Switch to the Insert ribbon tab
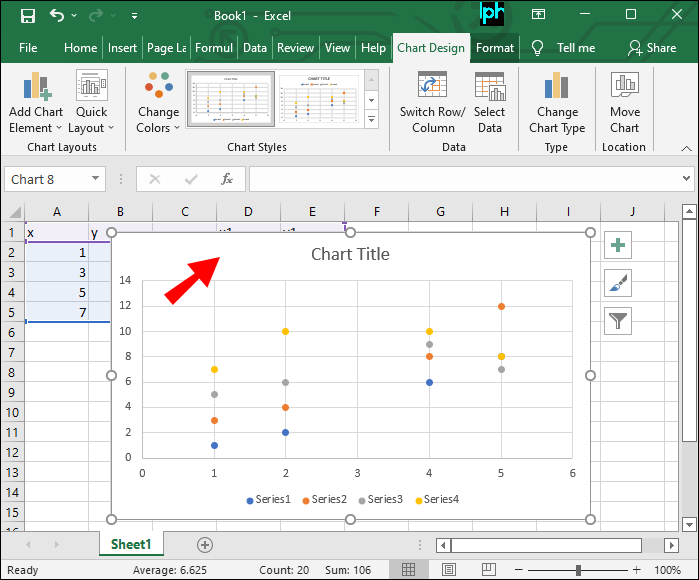The image size is (699, 580). pos(122,47)
